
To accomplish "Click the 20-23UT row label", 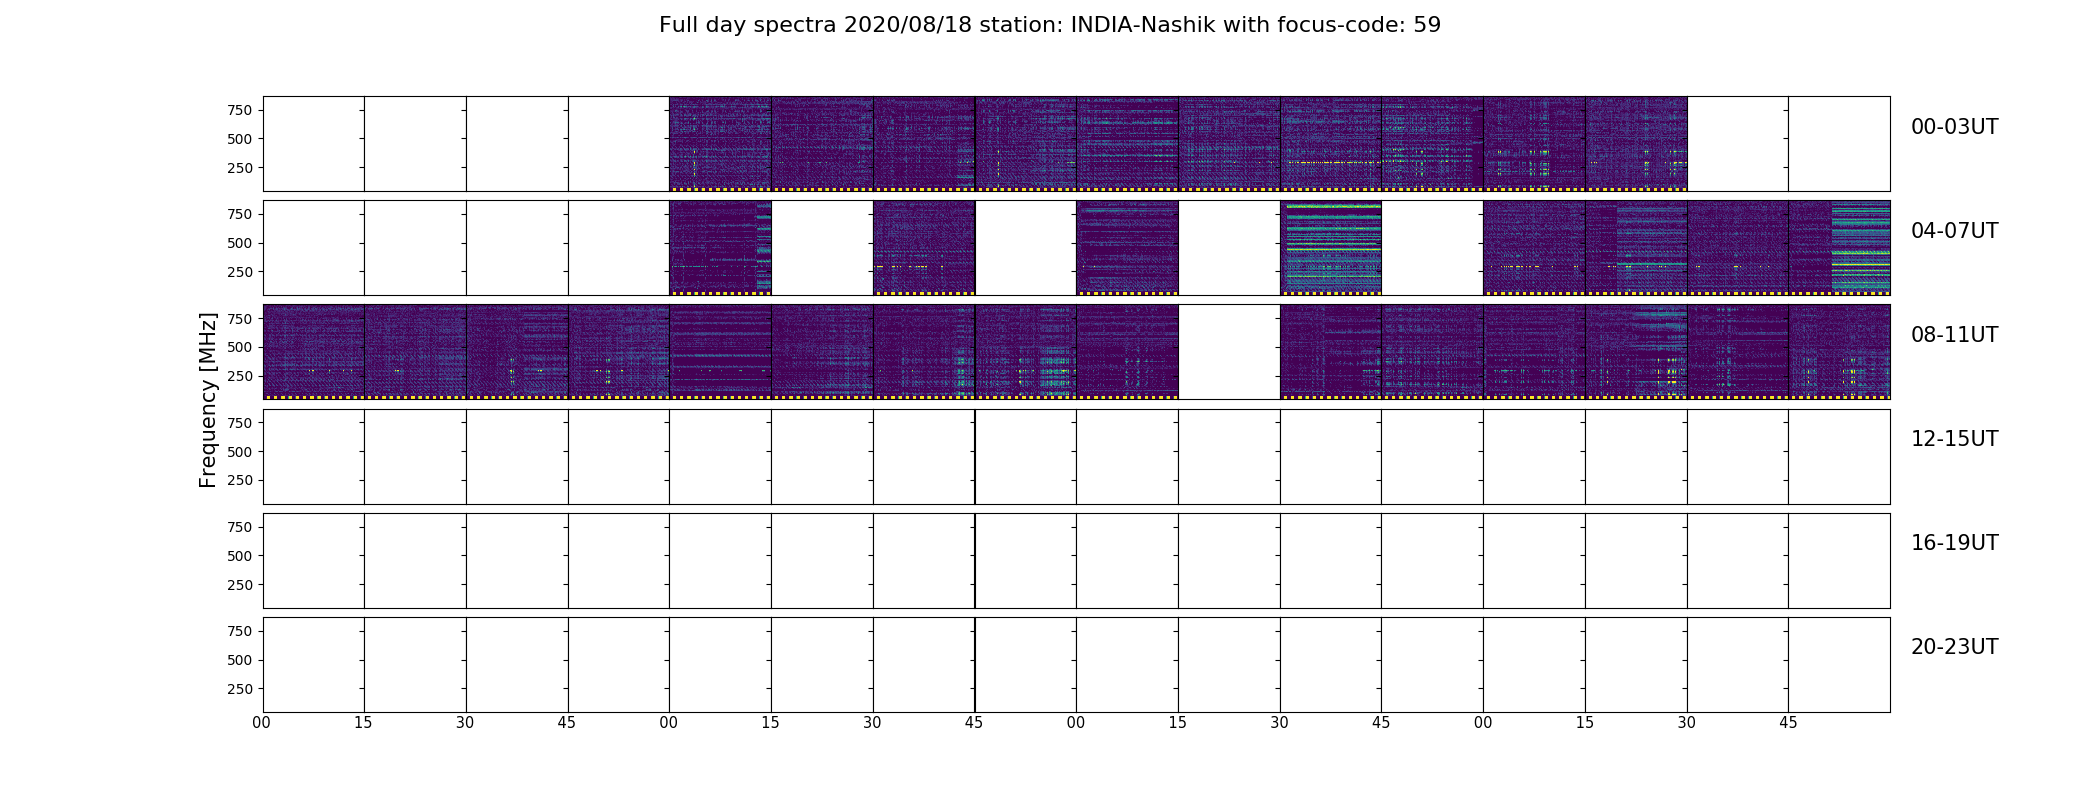I will 1954,647.
